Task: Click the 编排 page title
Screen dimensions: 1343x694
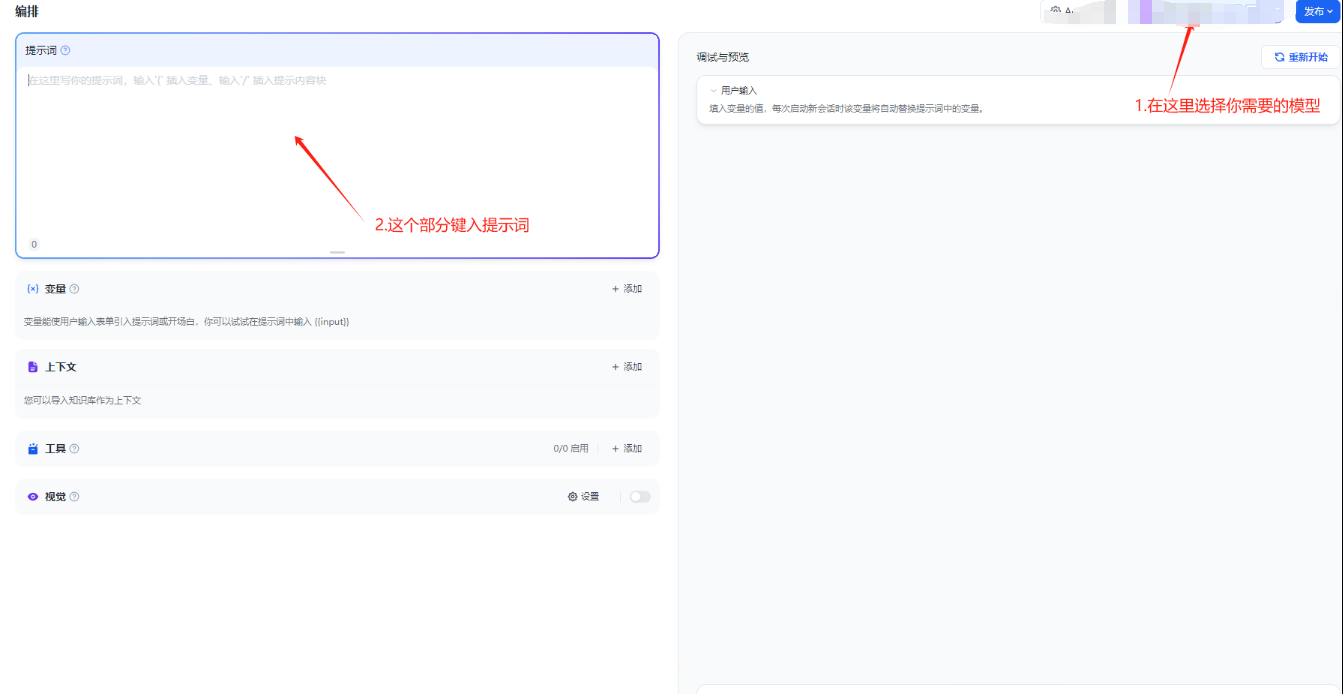Action: coord(27,11)
